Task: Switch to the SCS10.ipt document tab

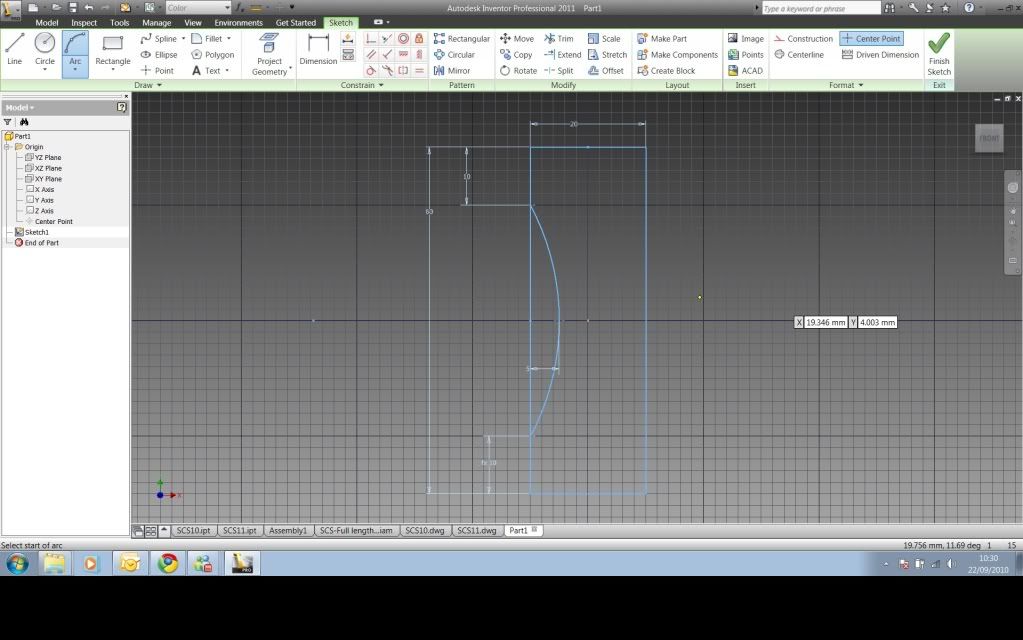Action: (191, 530)
